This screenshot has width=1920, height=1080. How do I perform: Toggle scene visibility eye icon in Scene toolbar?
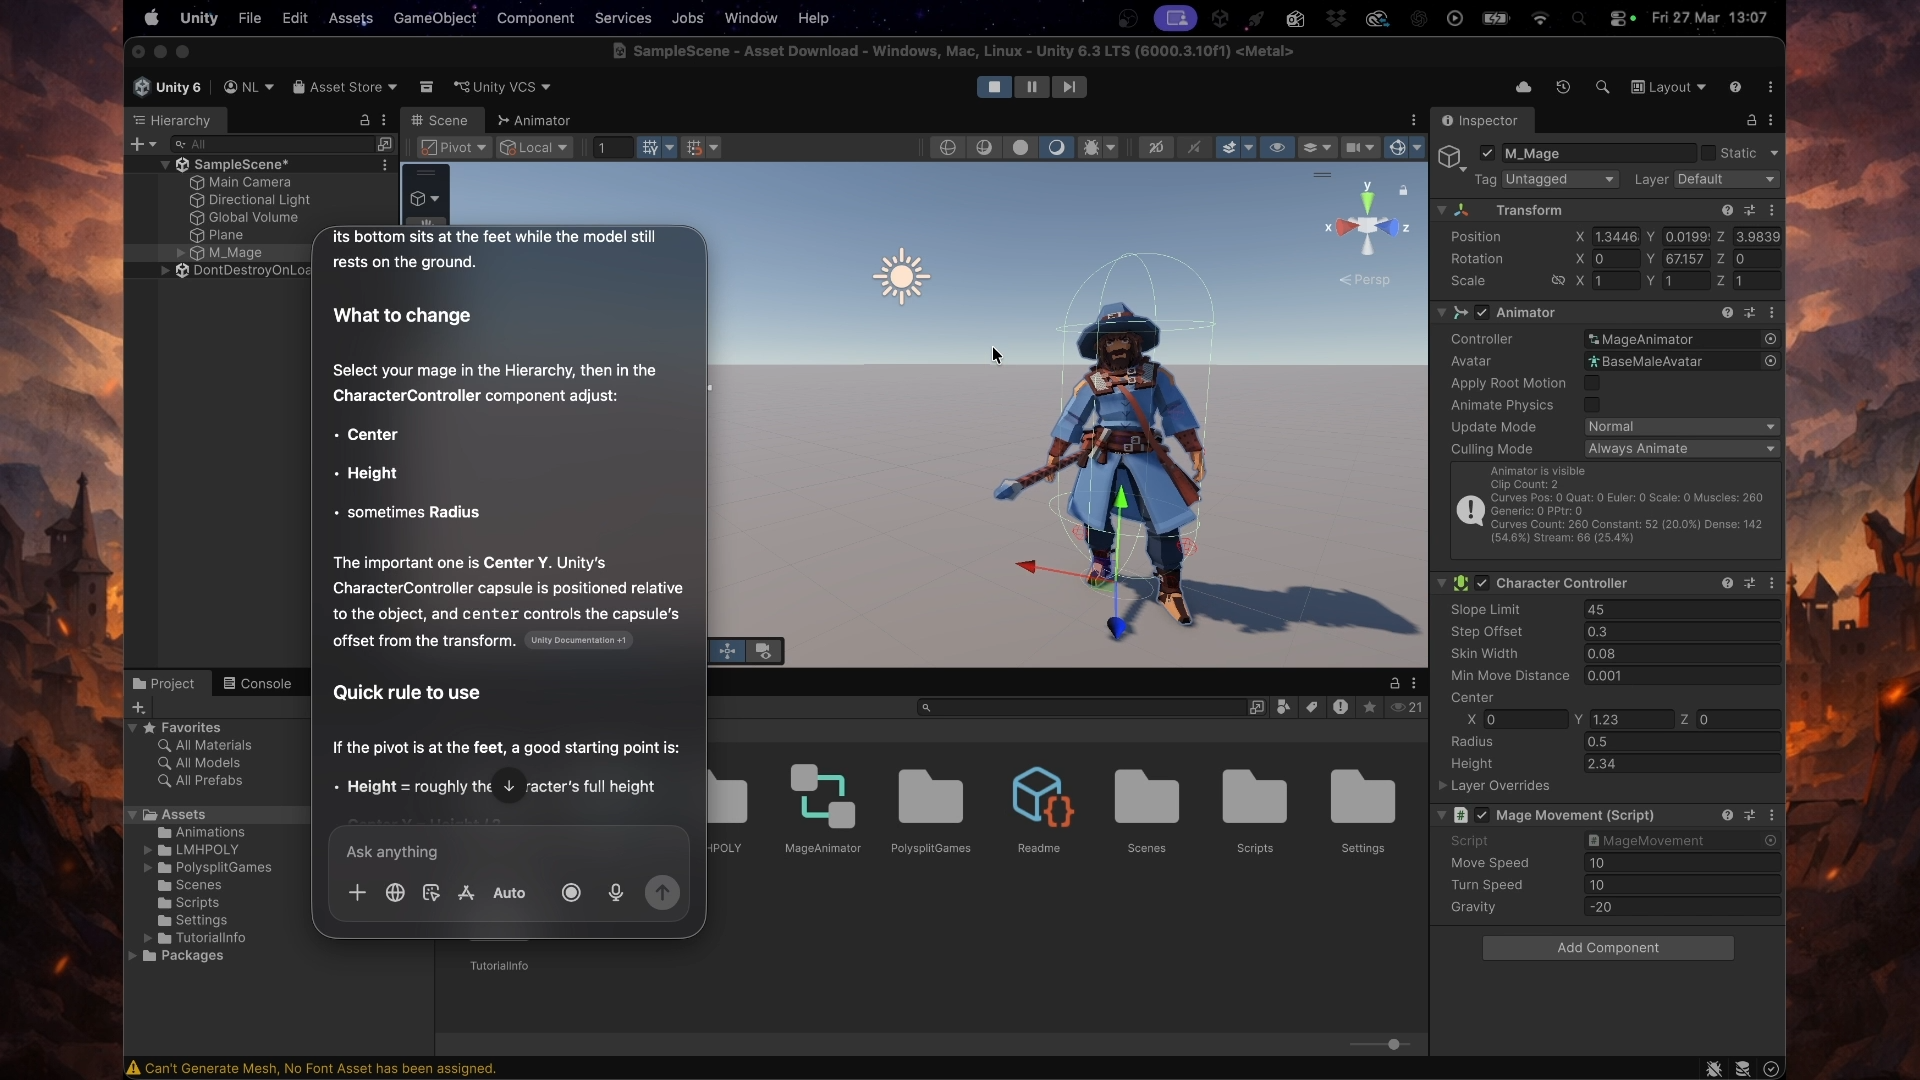tap(1277, 147)
